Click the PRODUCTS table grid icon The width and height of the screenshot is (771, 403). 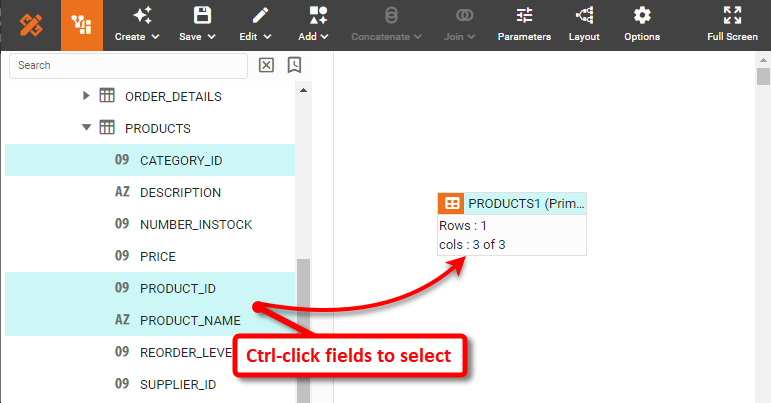coord(107,127)
